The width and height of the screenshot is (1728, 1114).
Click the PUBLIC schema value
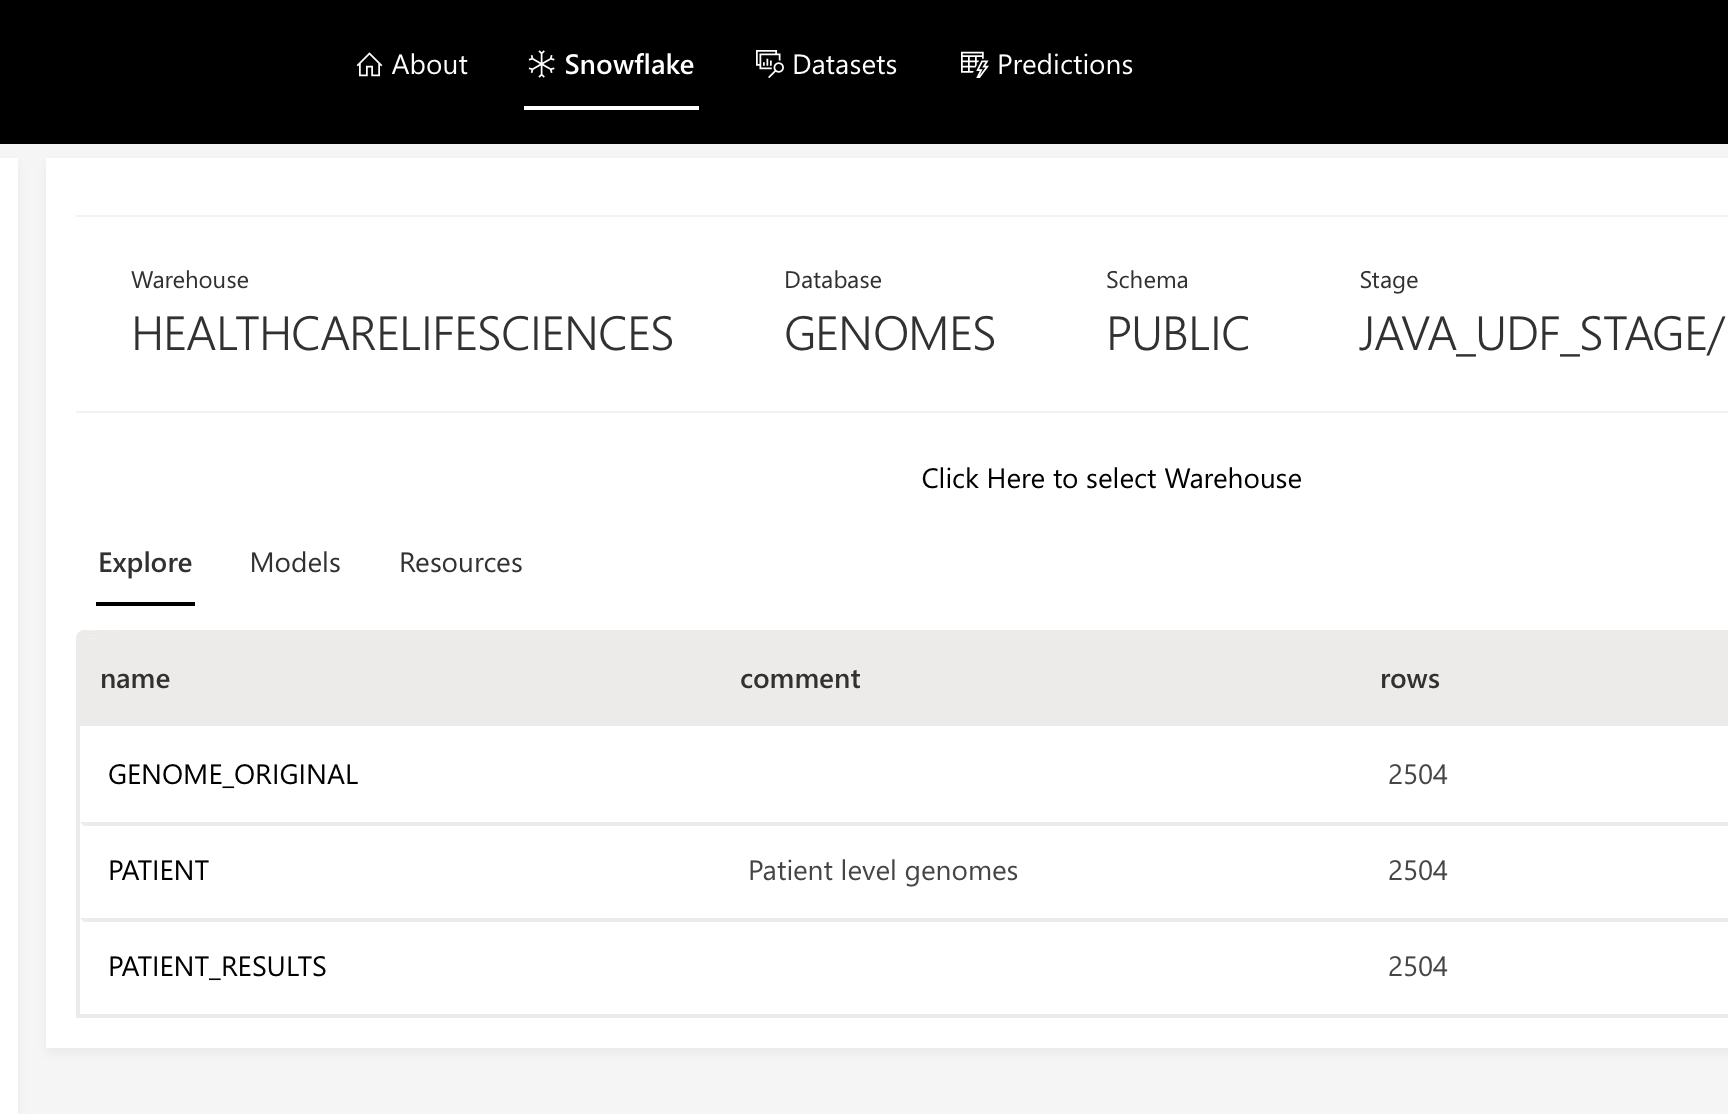tap(1178, 334)
